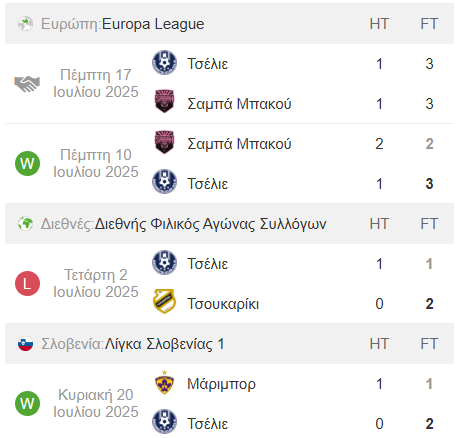Click the red L badge for 2 July

click(x=27, y=283)
